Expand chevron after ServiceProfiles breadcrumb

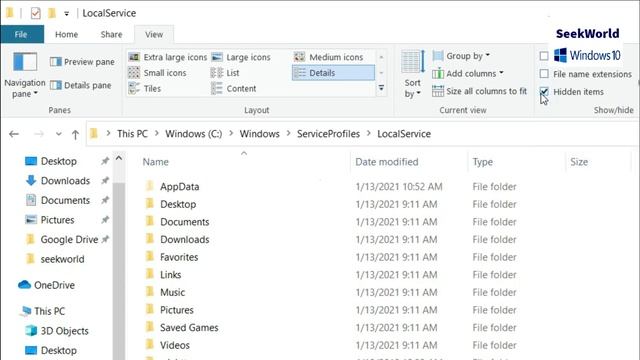(x=369, y=134)
